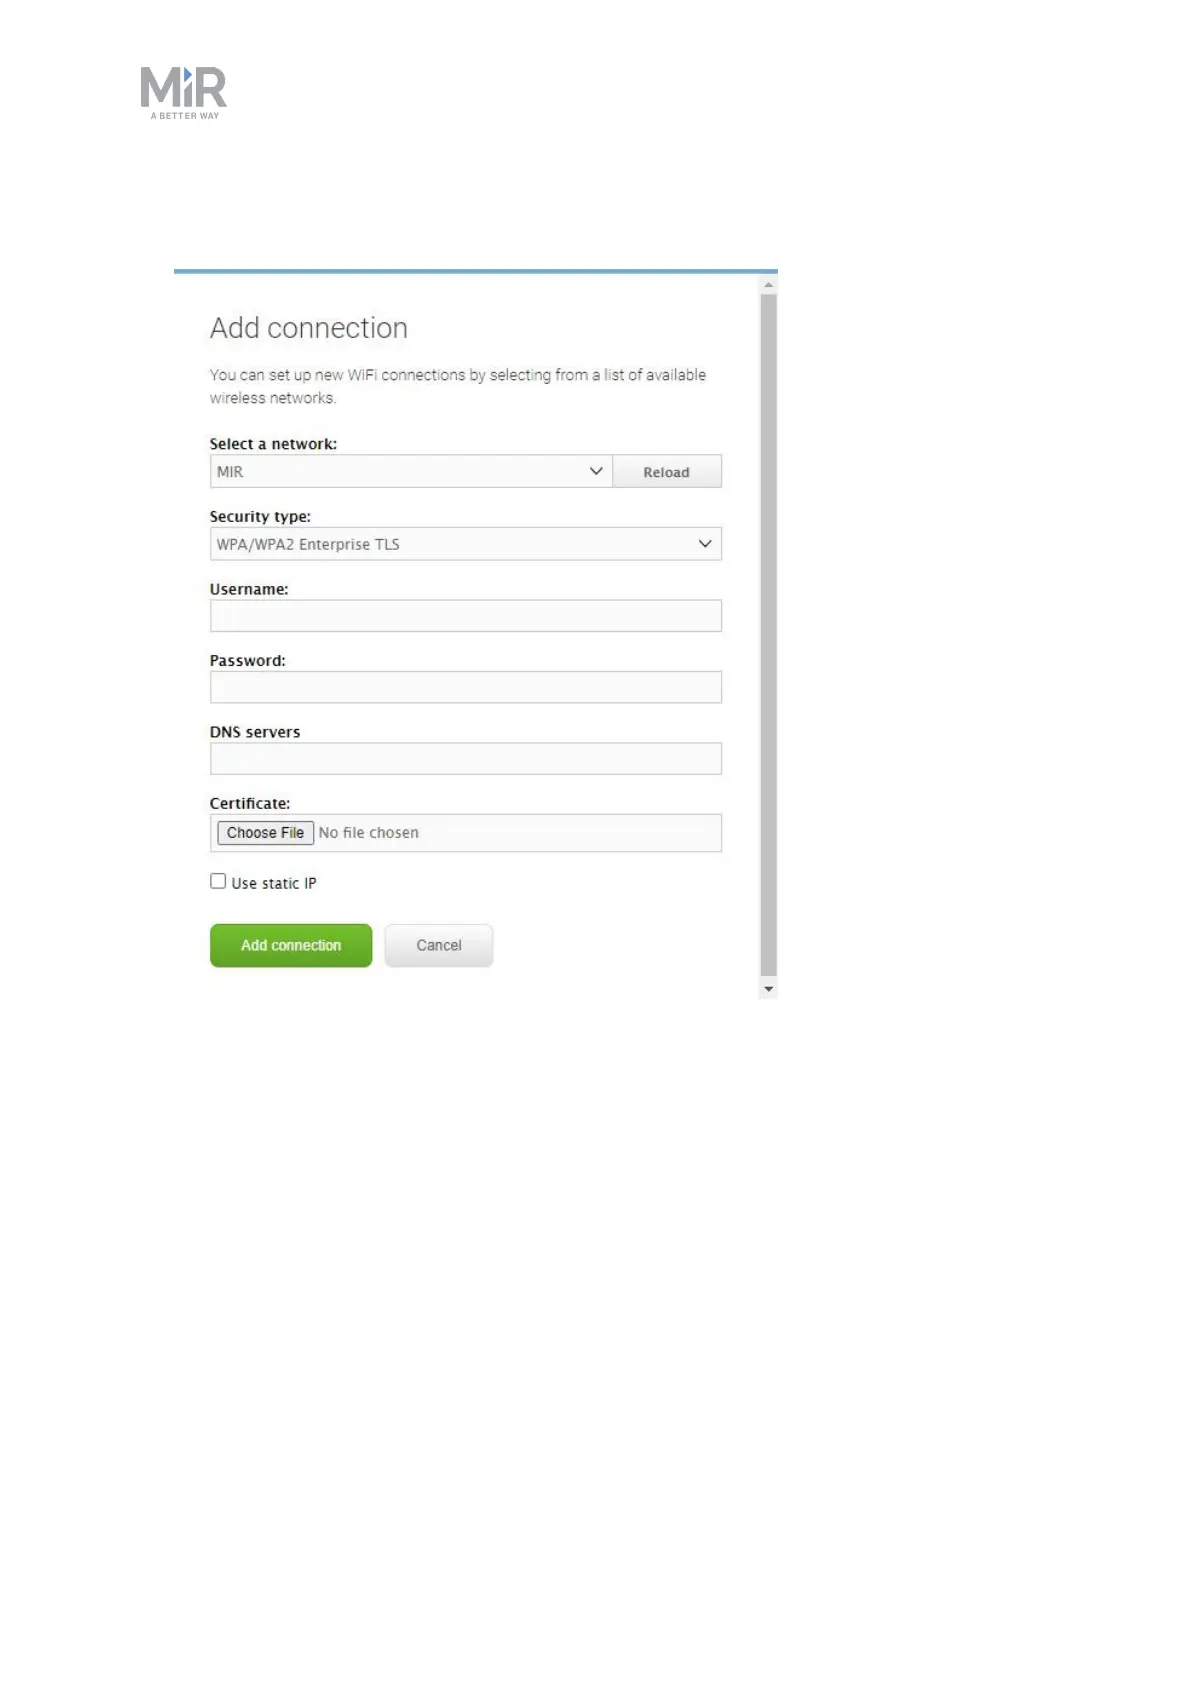Click the Certificate label
Image resolution: width=1191 pixels, height=1684 pixels.
(250, 803)
